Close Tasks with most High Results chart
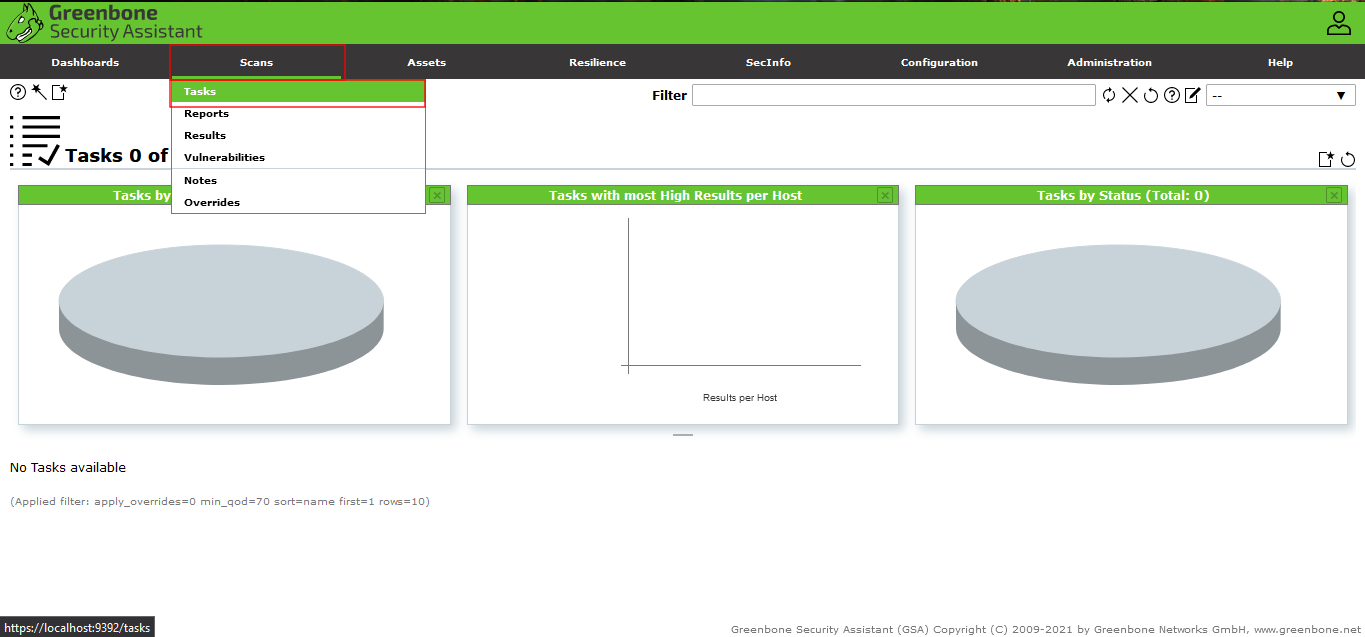Viewport: 1365px width, 637px height. (x=885, y=195)
